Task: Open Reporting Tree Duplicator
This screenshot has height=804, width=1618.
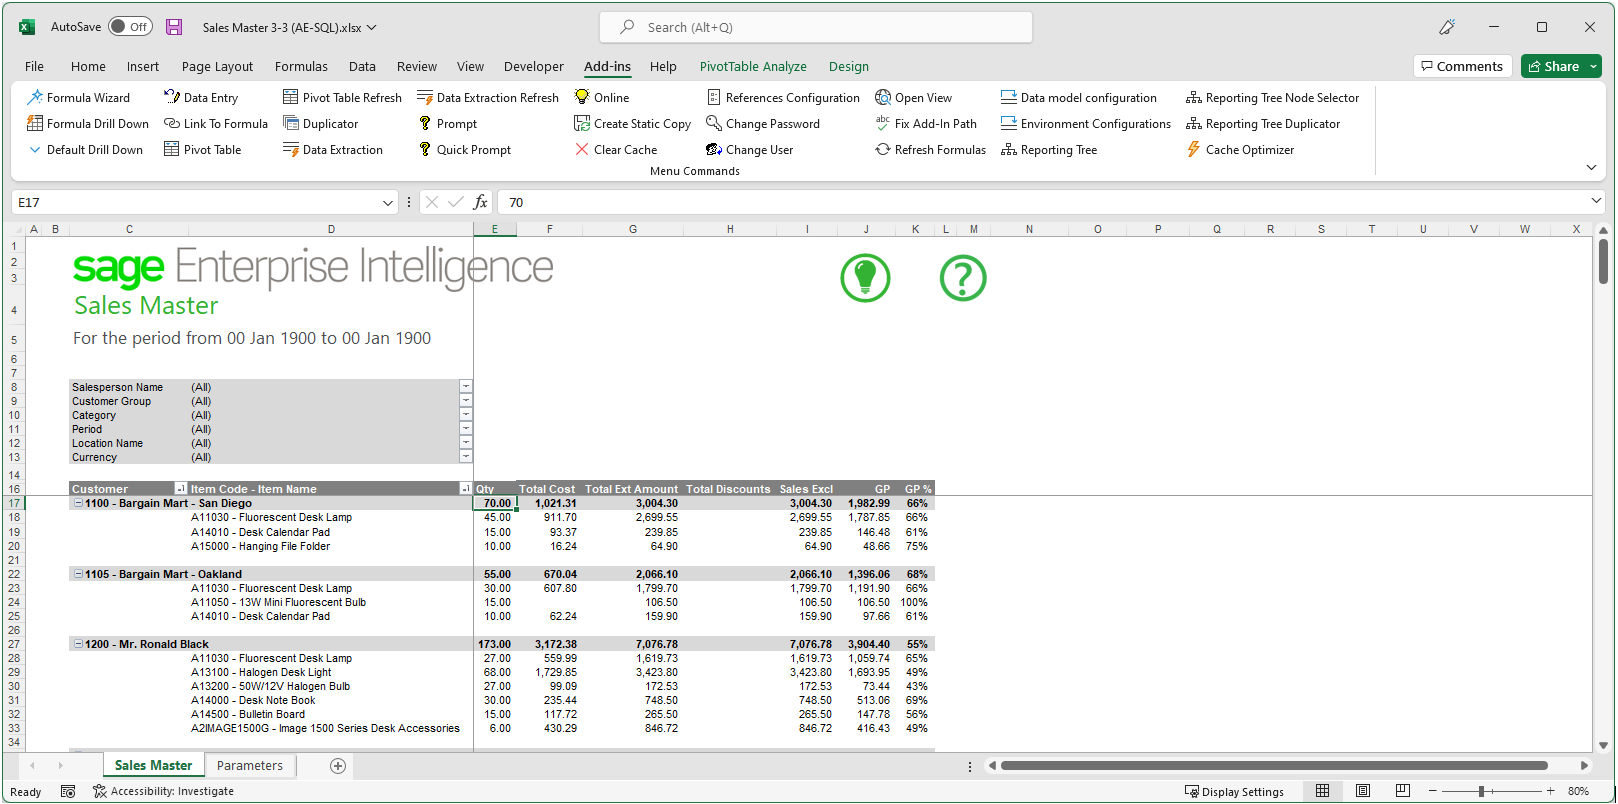Action: coord(1263,124)
